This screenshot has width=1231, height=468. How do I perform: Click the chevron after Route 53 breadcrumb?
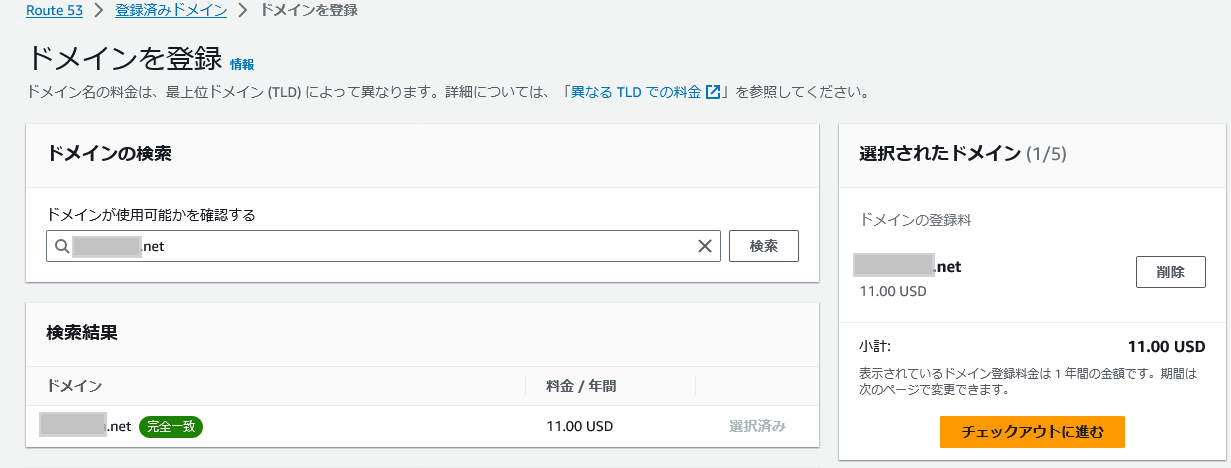click(x=98, y=11)
